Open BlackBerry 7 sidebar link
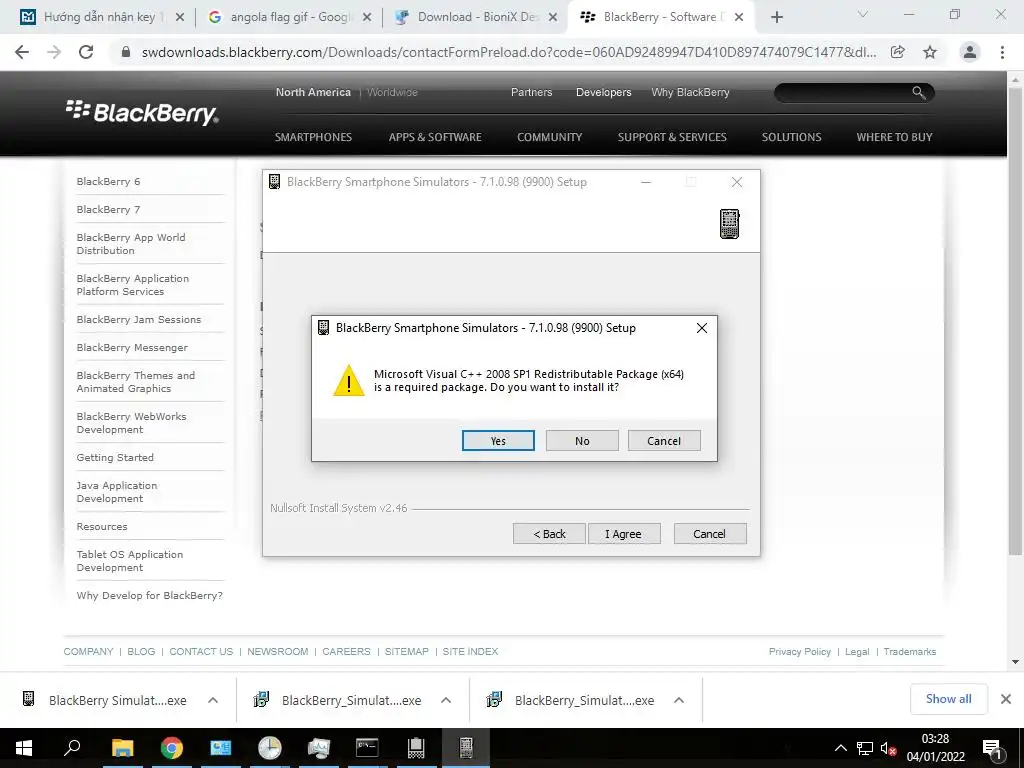1024x768 pixels. [108, 210]
